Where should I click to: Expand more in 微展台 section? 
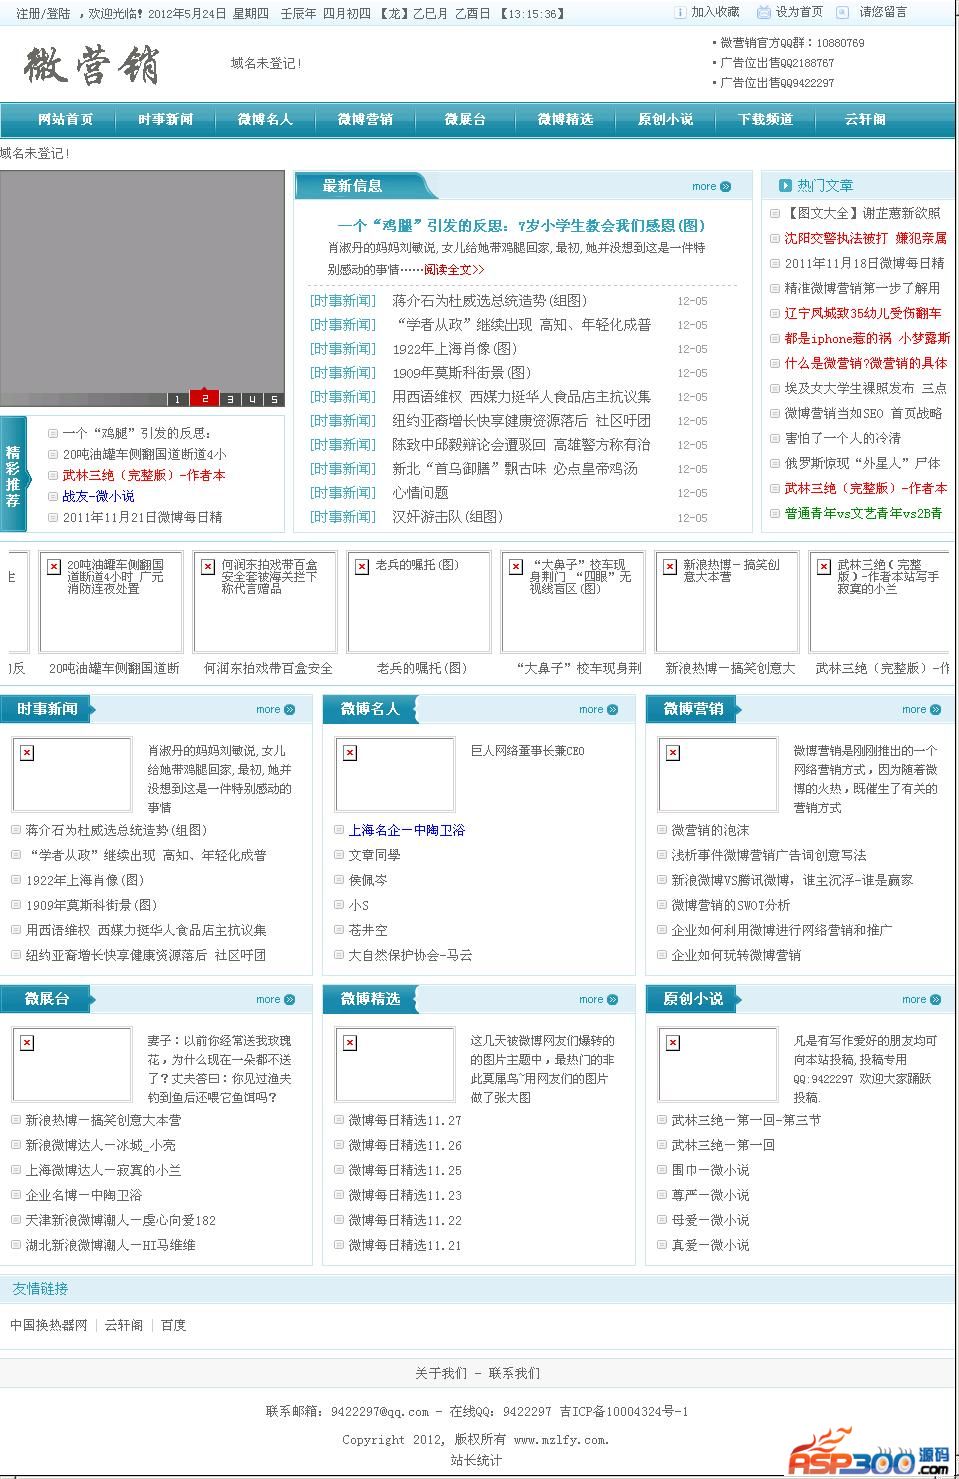pyautogui.click(x=275, y=999)
